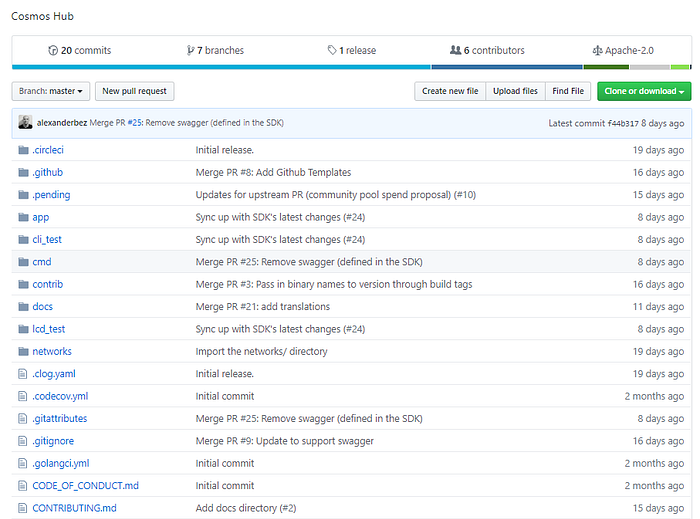This screenshot has width=700, height=519.
Task: Click dark green language bar segment
Action: click(606, 67)
